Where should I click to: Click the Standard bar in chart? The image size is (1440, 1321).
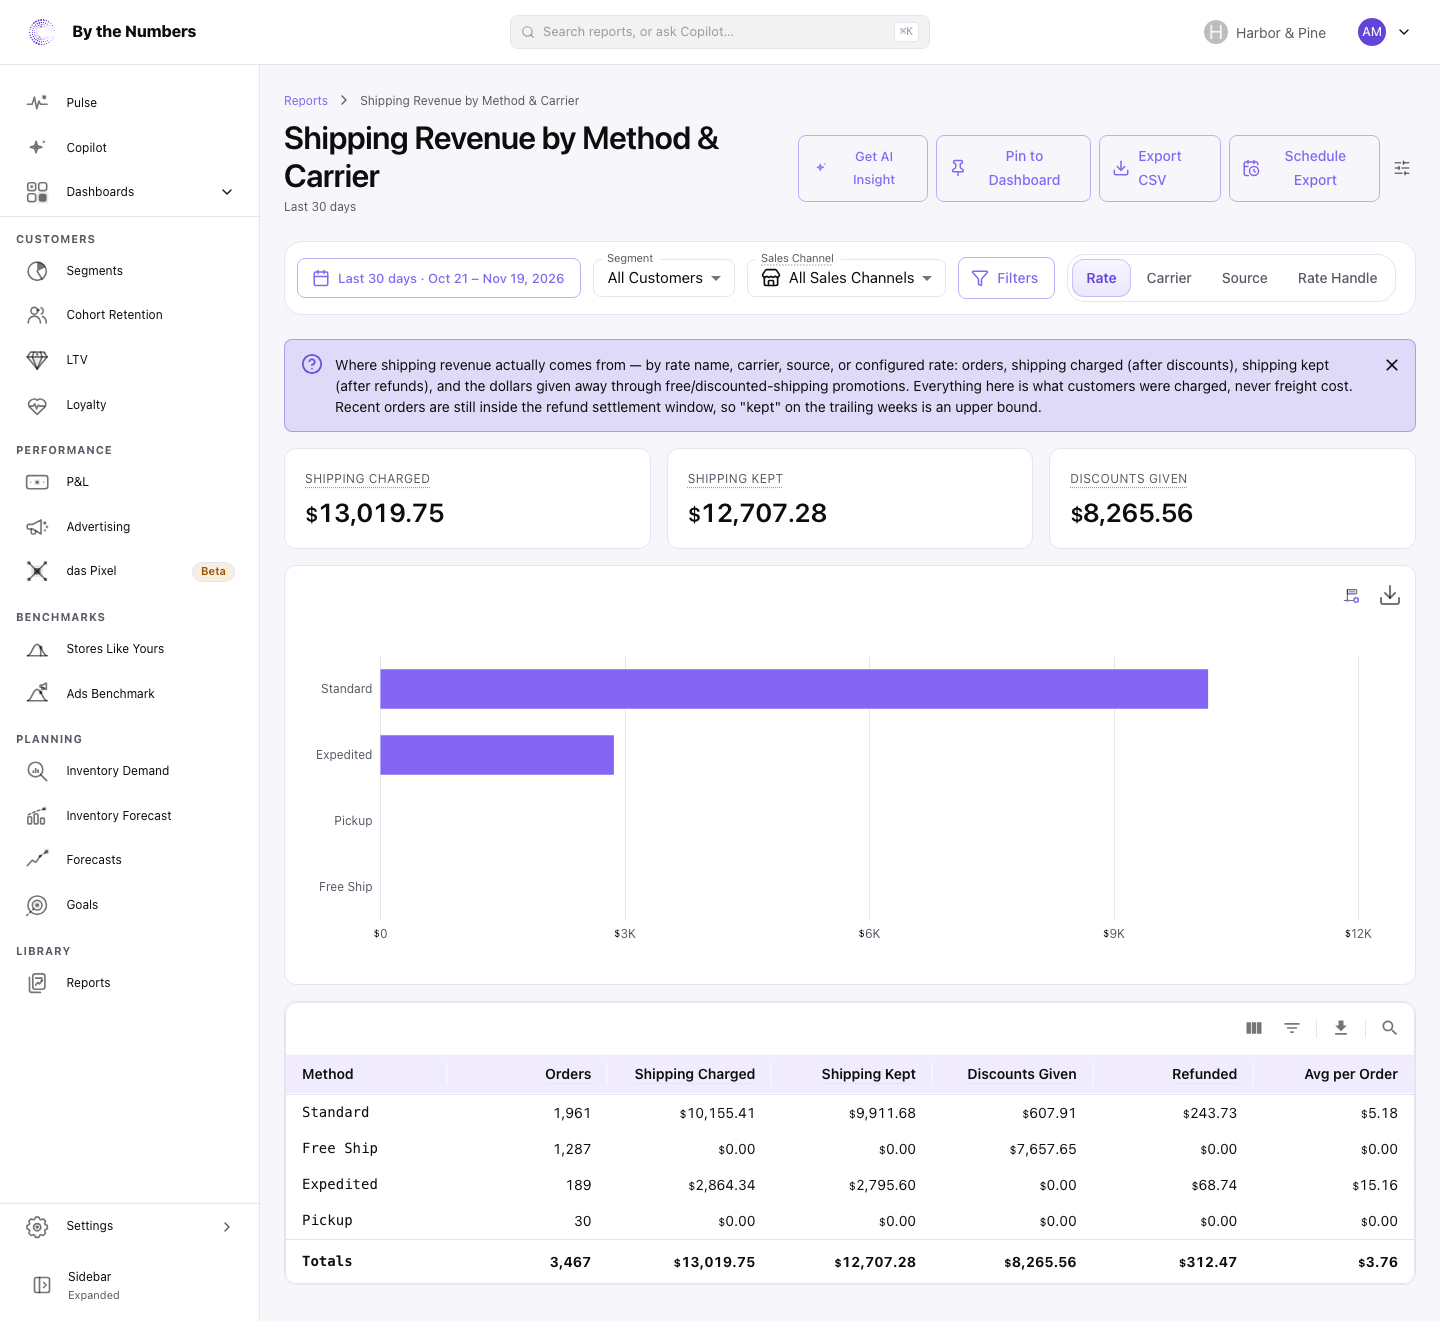(794, 689)
